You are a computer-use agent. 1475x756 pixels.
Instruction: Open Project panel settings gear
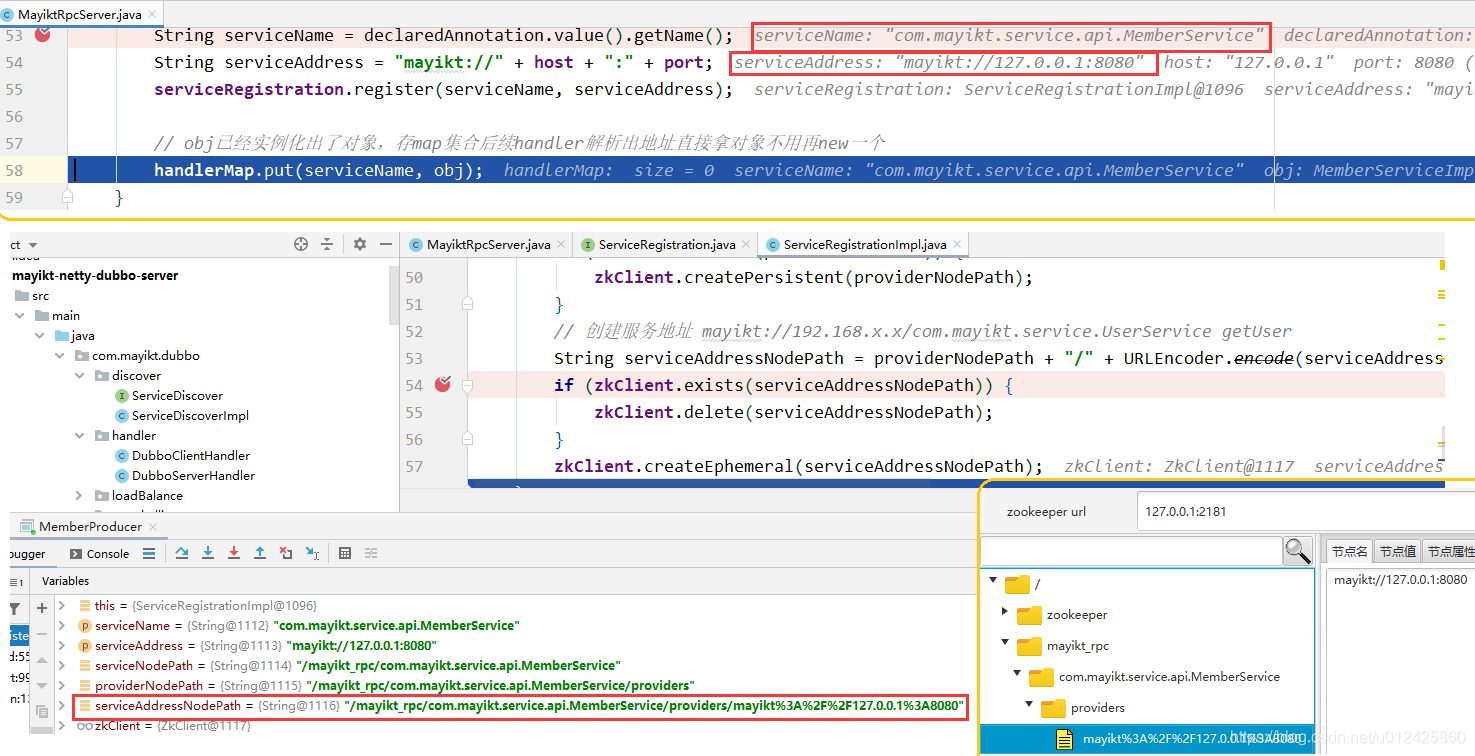pos(360,244)
